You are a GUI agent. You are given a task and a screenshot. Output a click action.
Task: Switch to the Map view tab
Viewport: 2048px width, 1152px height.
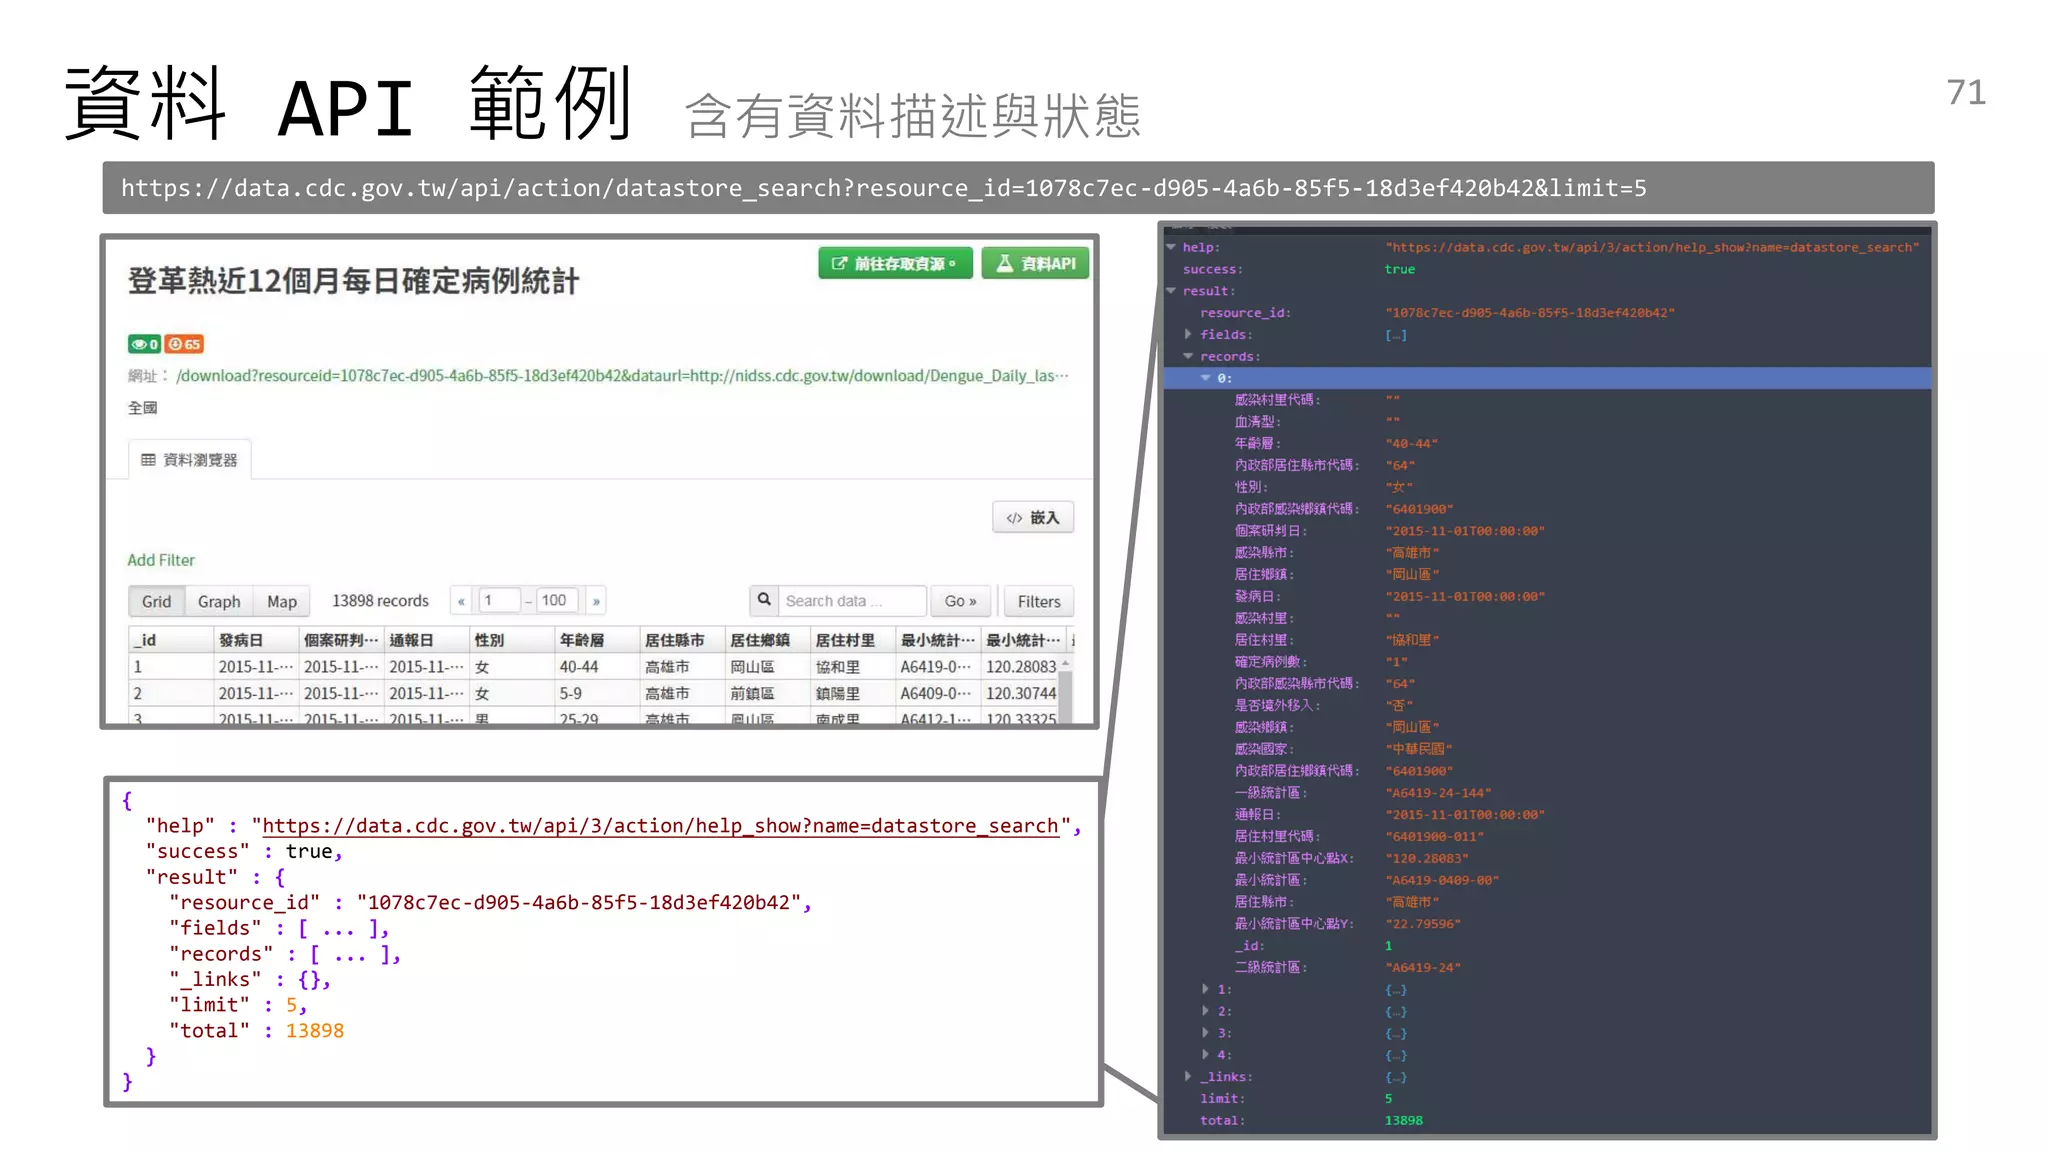click(282, 601)
